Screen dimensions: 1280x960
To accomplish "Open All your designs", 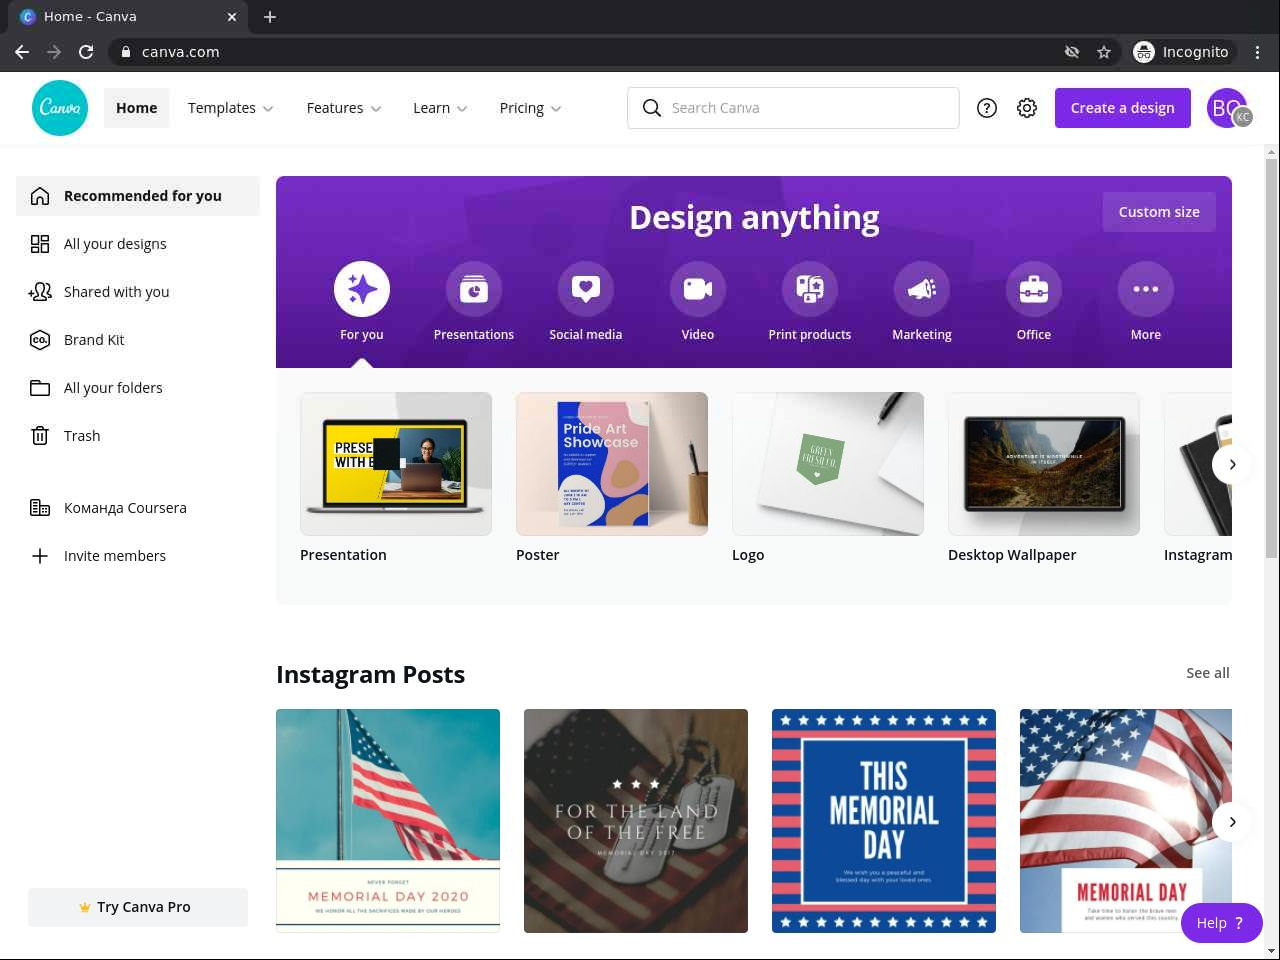I will [138, 244].
